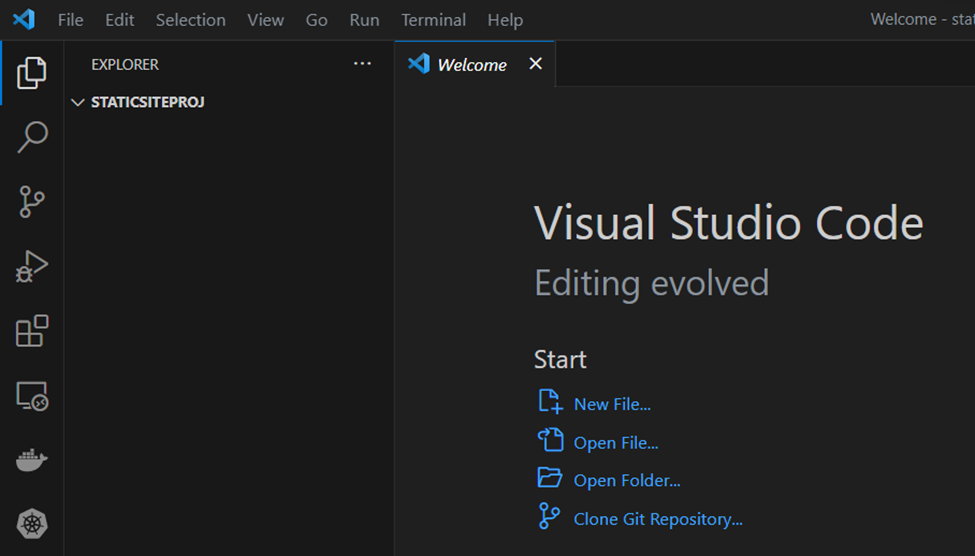This screenshot has height=556, width=975.
Task: Switch to the Welcome tab
Action: coord(474,64)
